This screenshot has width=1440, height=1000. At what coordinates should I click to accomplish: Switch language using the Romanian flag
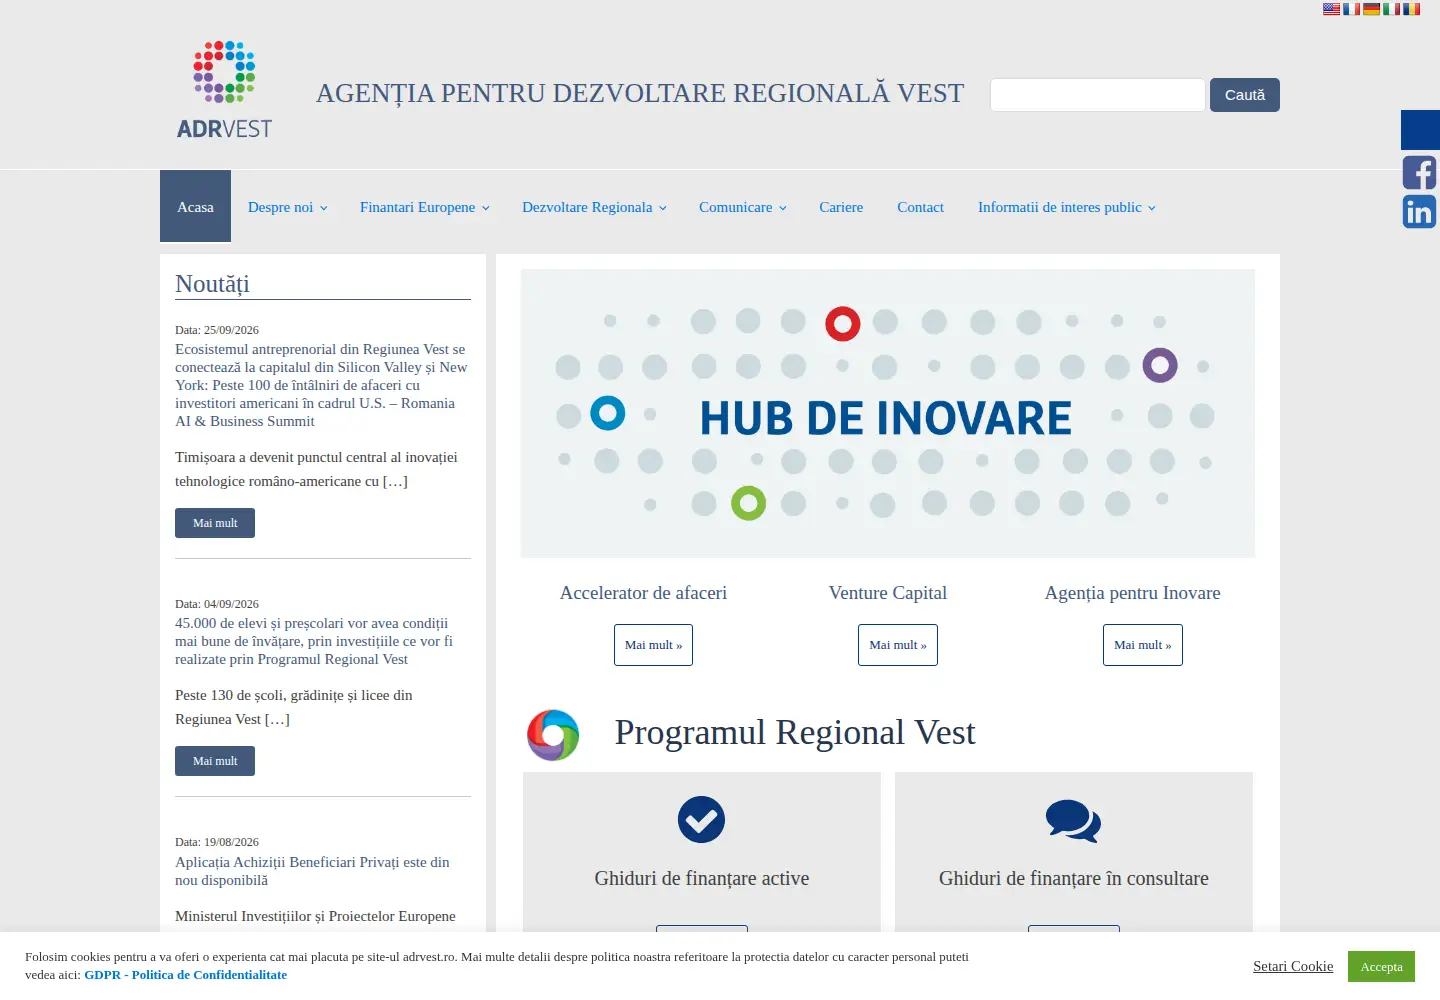point(1411,9)
